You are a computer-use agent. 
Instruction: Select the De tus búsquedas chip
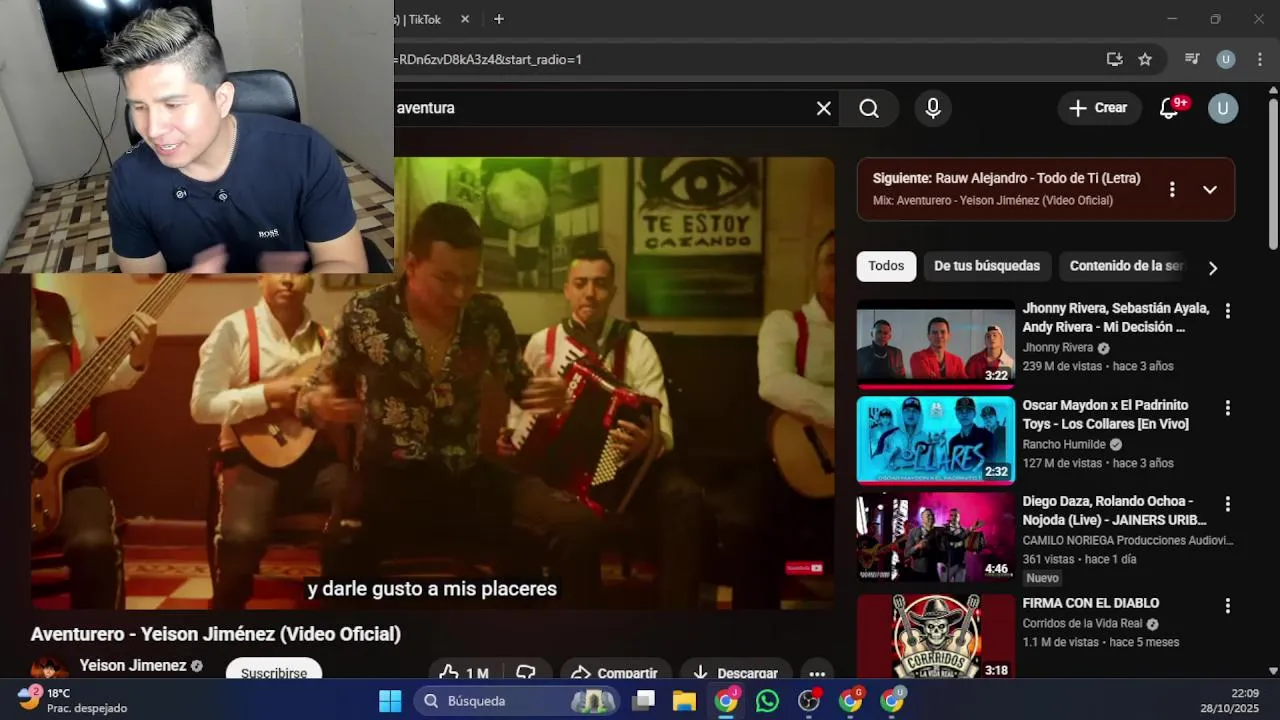click(987, 266)
